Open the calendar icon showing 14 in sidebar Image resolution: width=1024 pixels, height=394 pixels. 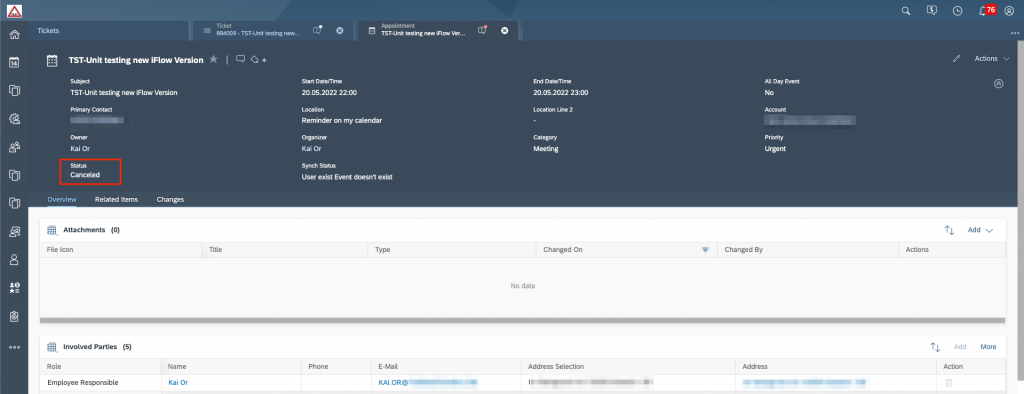pos(14,63)
